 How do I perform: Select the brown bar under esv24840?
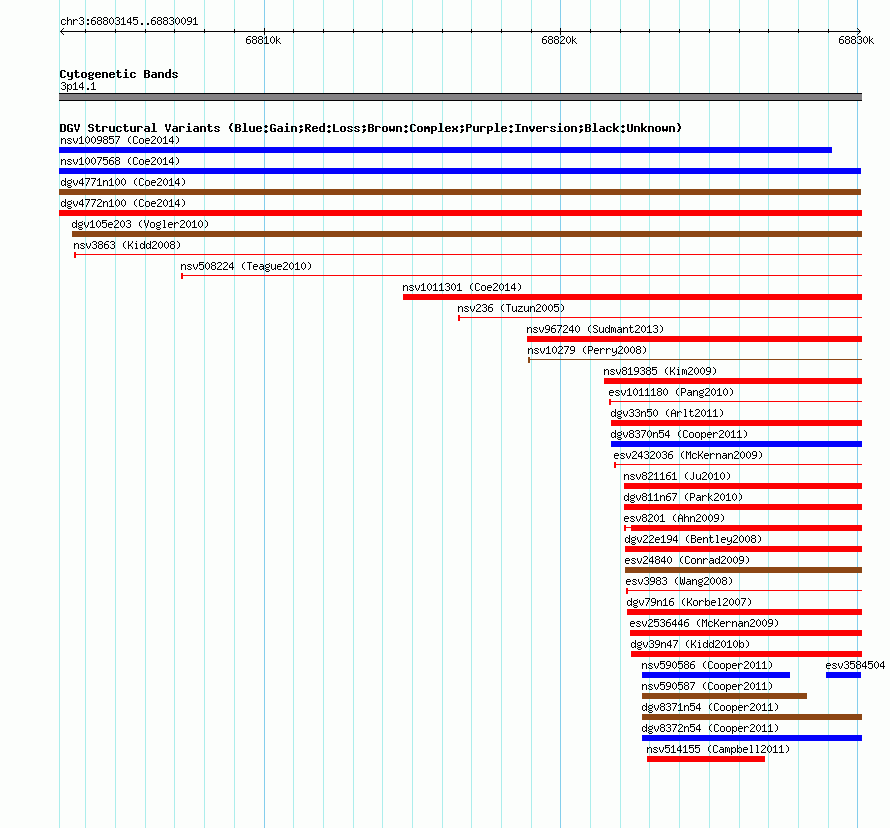tap(744, 570)
